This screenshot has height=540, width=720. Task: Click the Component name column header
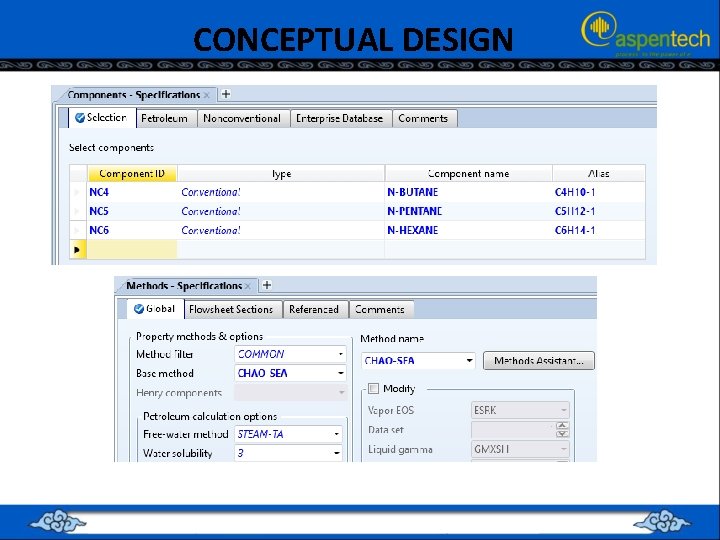coord(468,174)
